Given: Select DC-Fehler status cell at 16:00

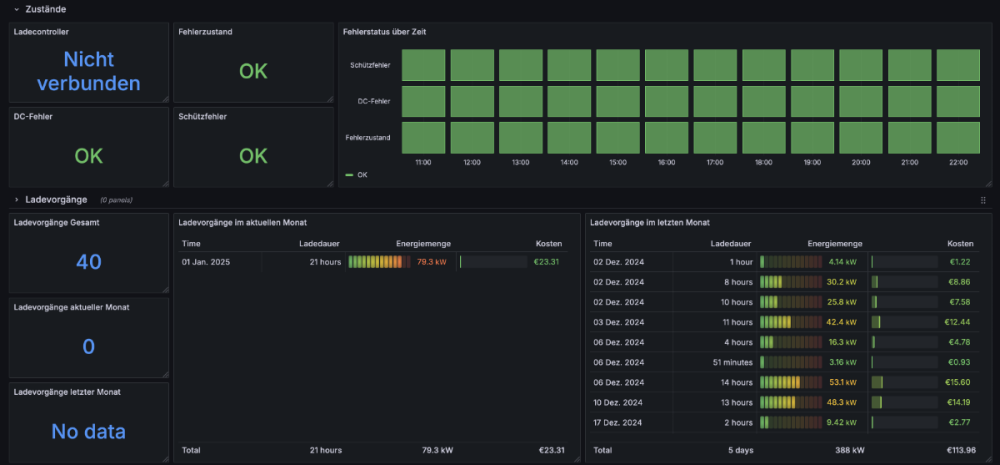Looking at the screenshot, I should pos(666,101).
